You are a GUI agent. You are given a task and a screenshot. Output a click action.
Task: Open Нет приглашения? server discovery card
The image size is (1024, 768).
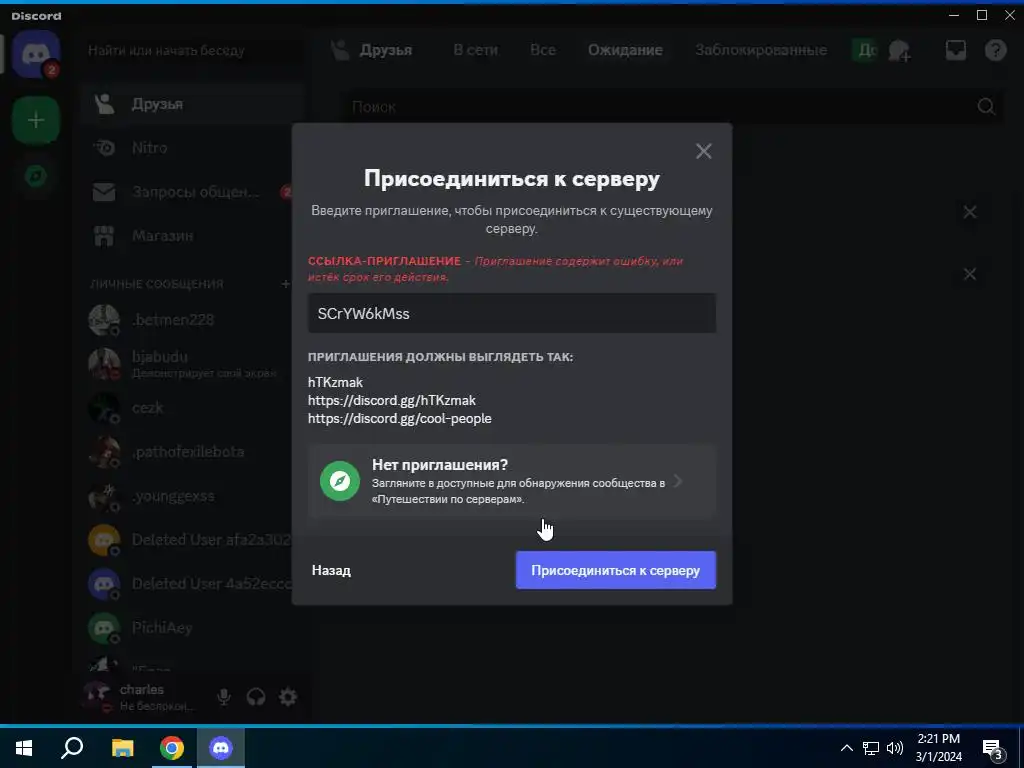(x=511, y=481)
